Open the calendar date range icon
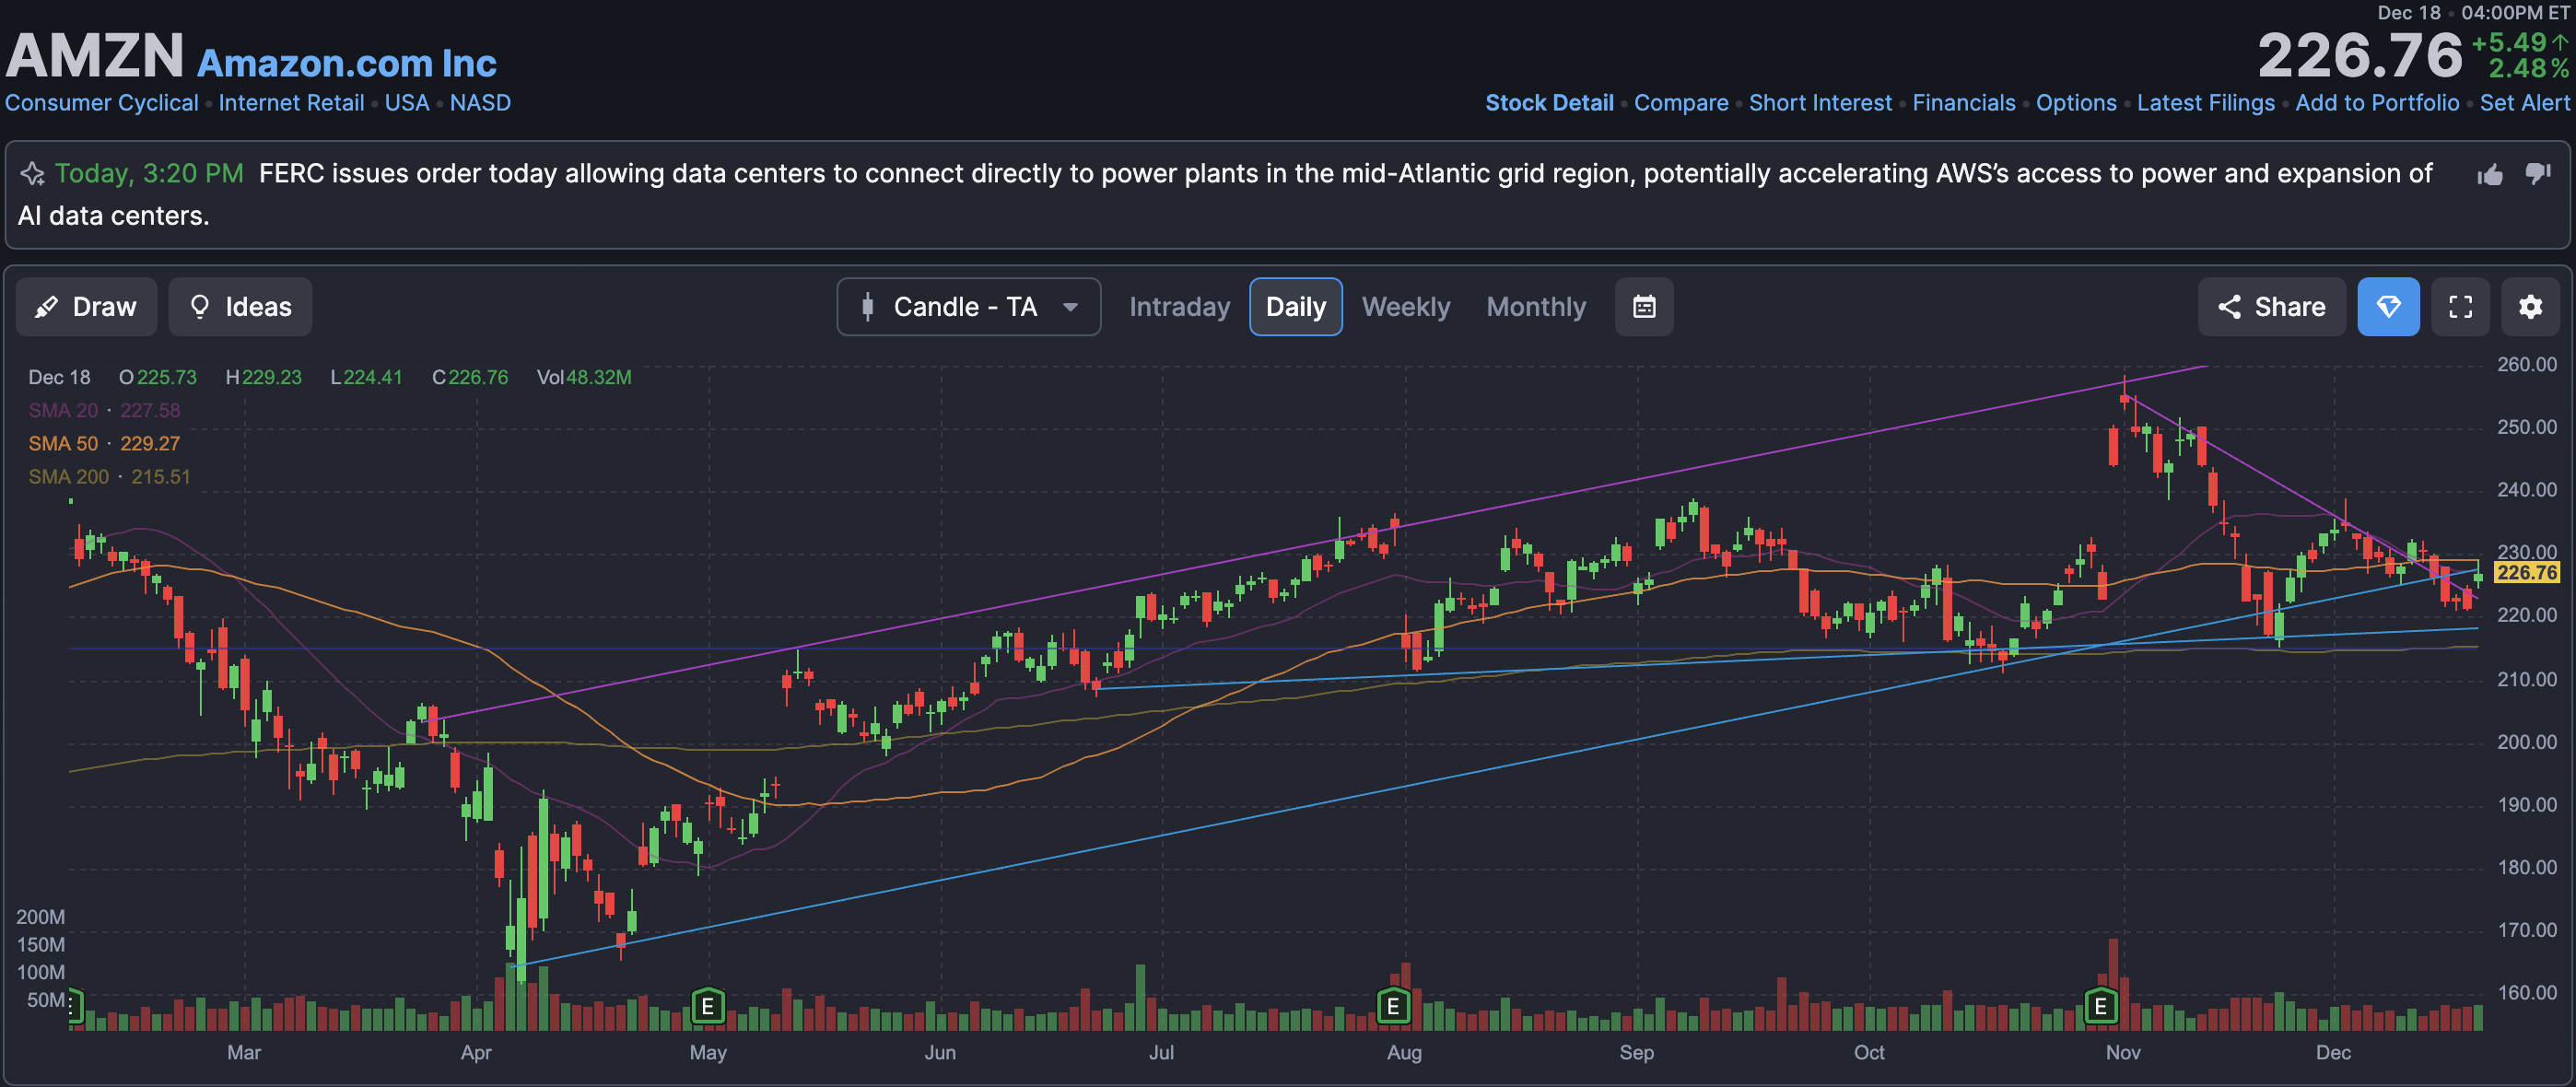2576x1087 pixels. tap(1644, 307)
